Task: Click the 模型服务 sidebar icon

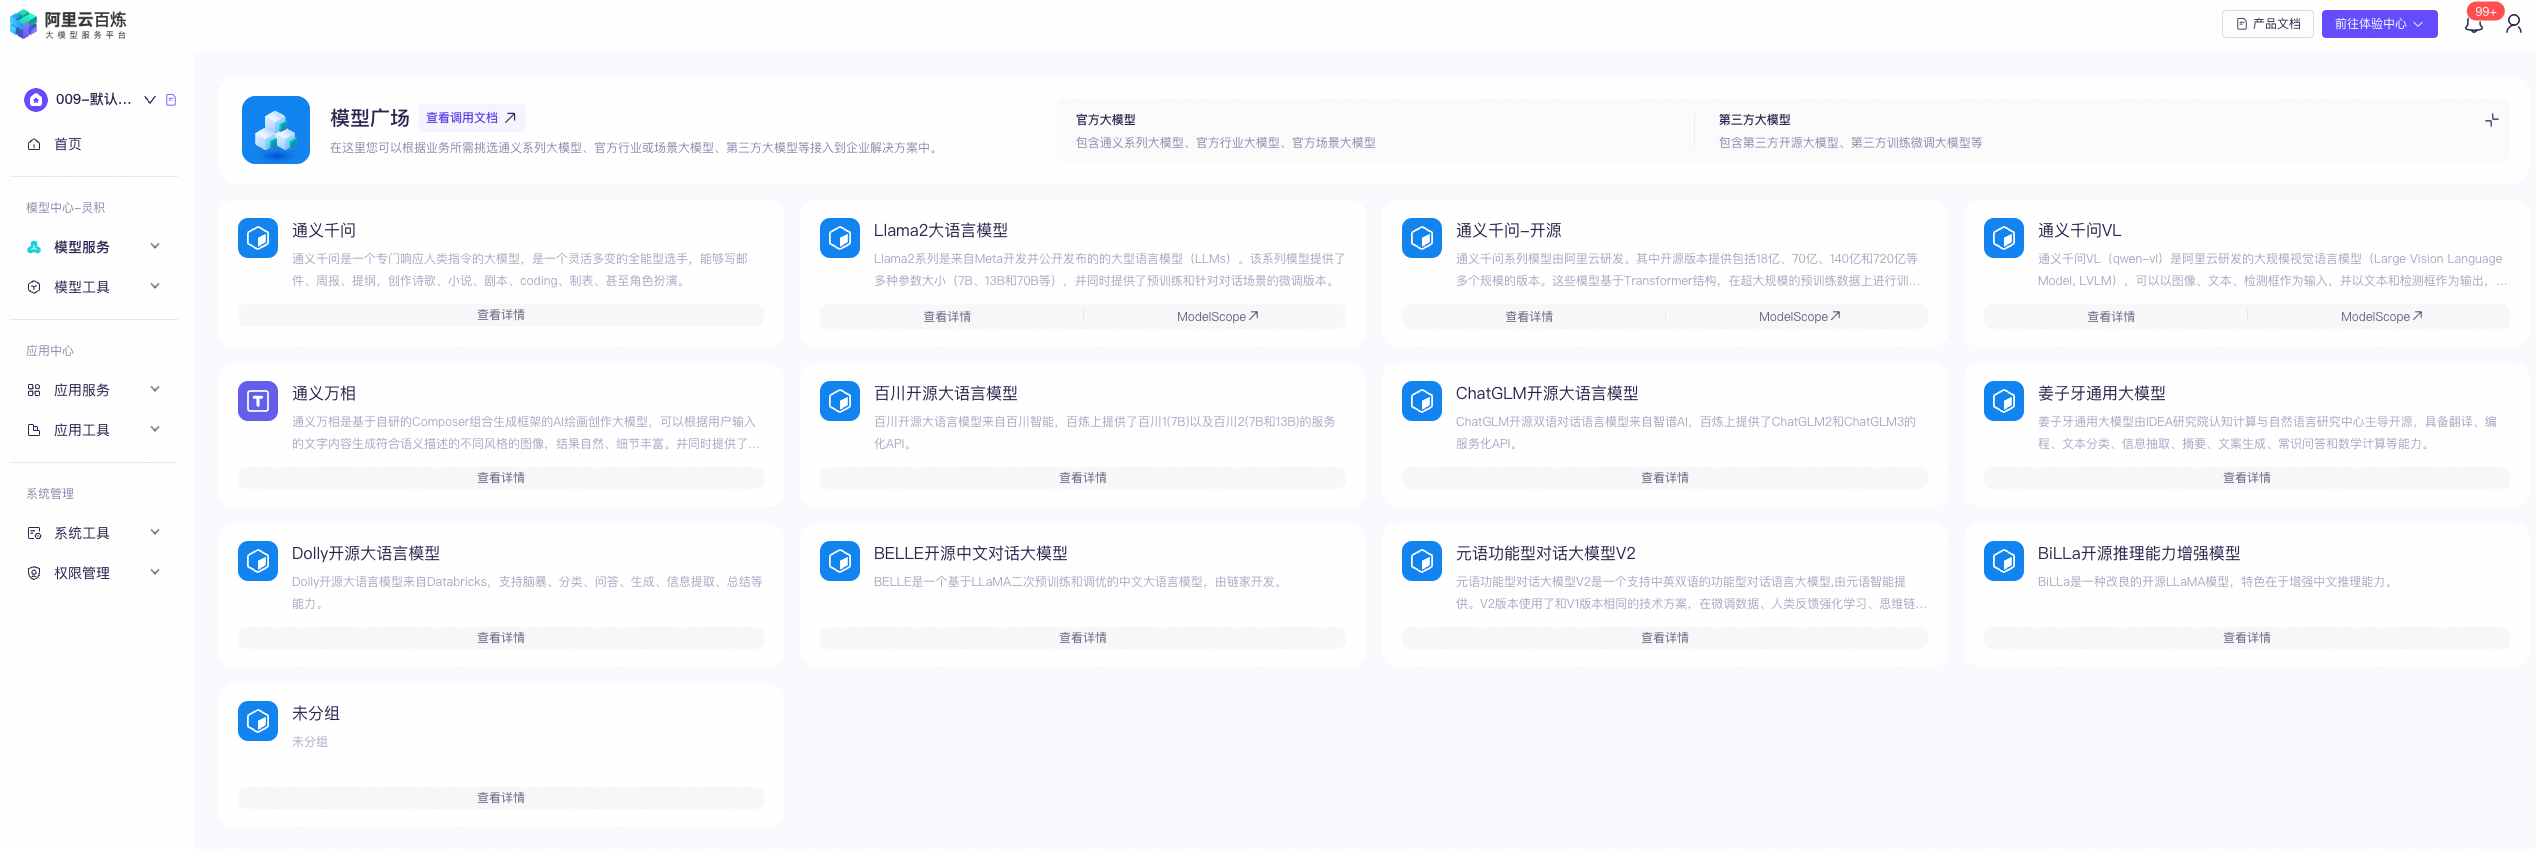Action: pyautogui.click(x=34, y=247)
